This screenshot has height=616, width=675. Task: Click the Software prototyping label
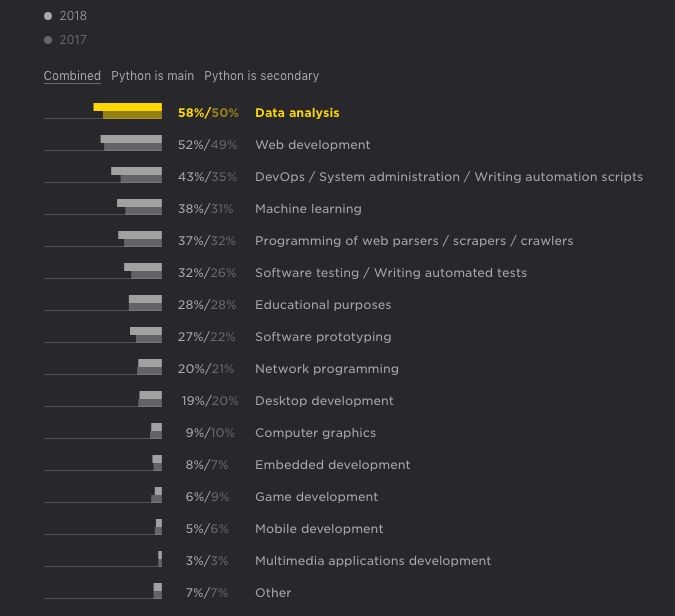coord(323,337)
